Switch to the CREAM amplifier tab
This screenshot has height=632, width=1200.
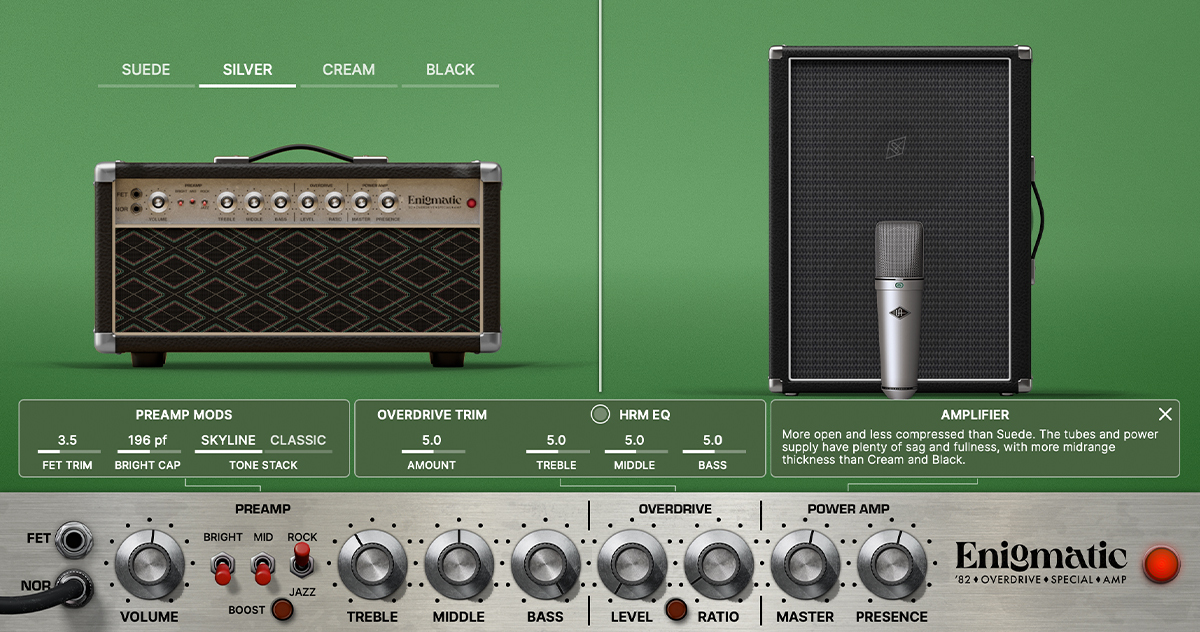[x=348, y=70]
